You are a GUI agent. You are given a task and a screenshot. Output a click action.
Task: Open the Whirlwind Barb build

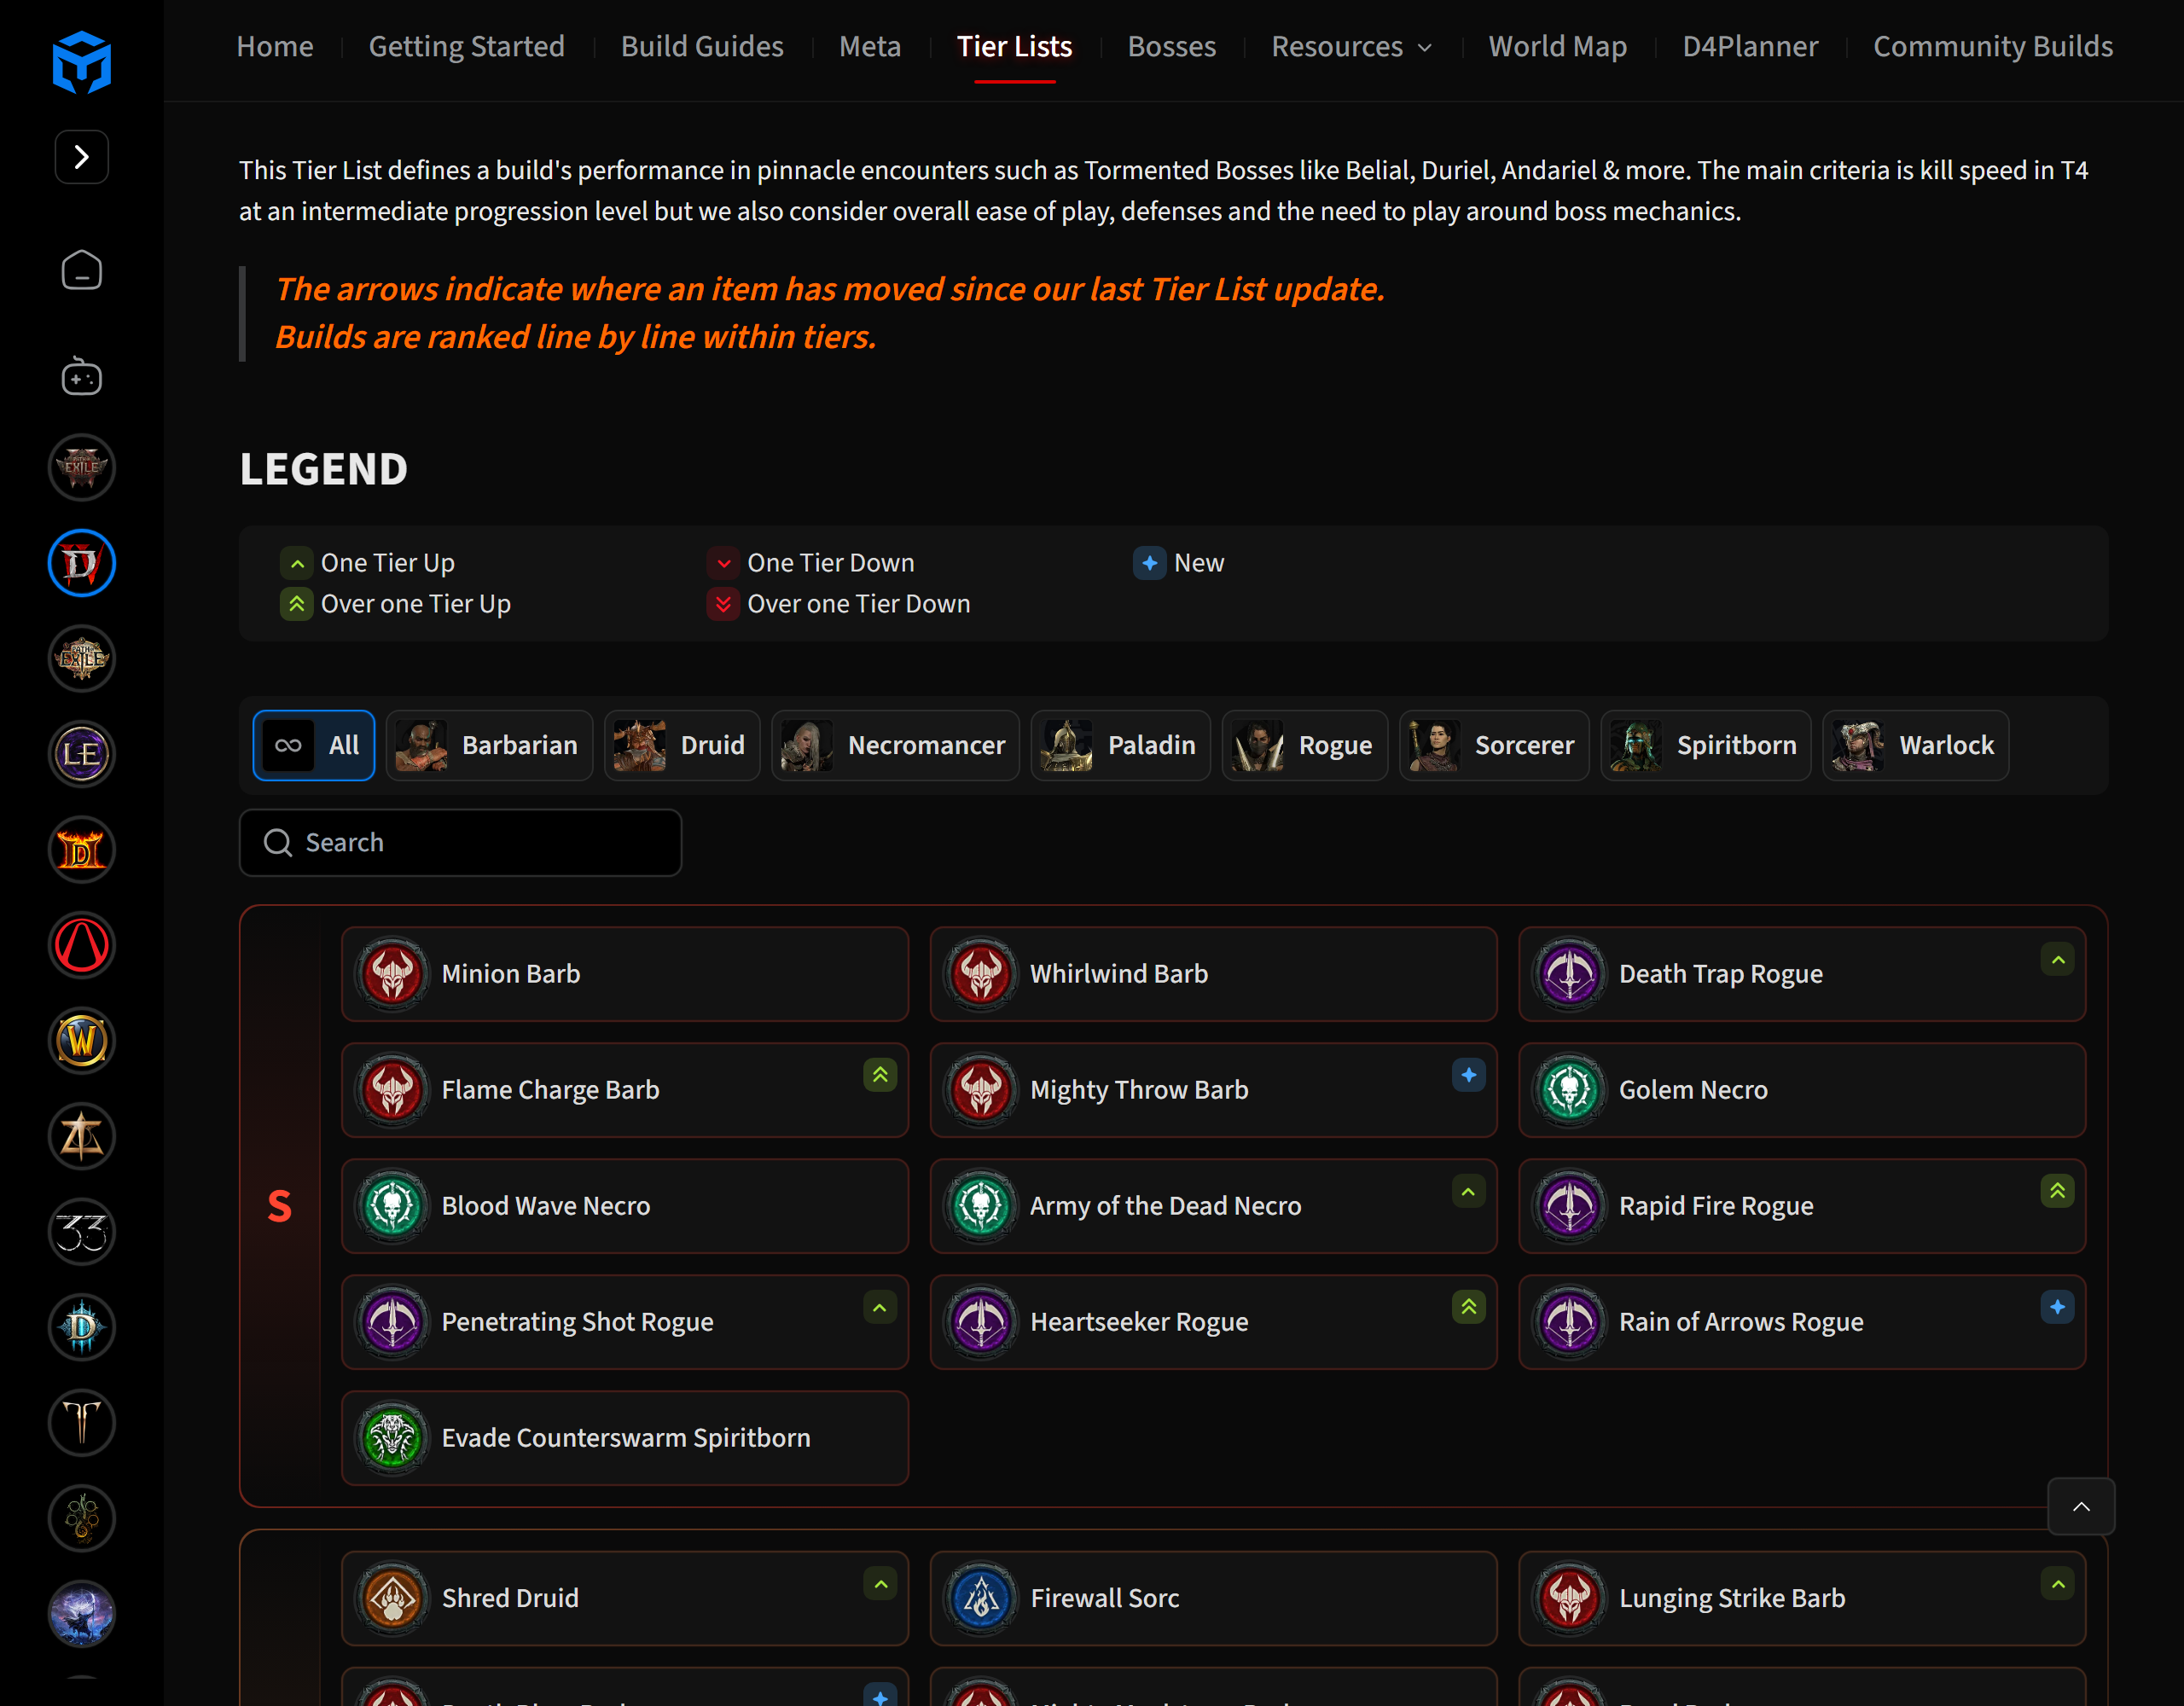coord(1213,974)
